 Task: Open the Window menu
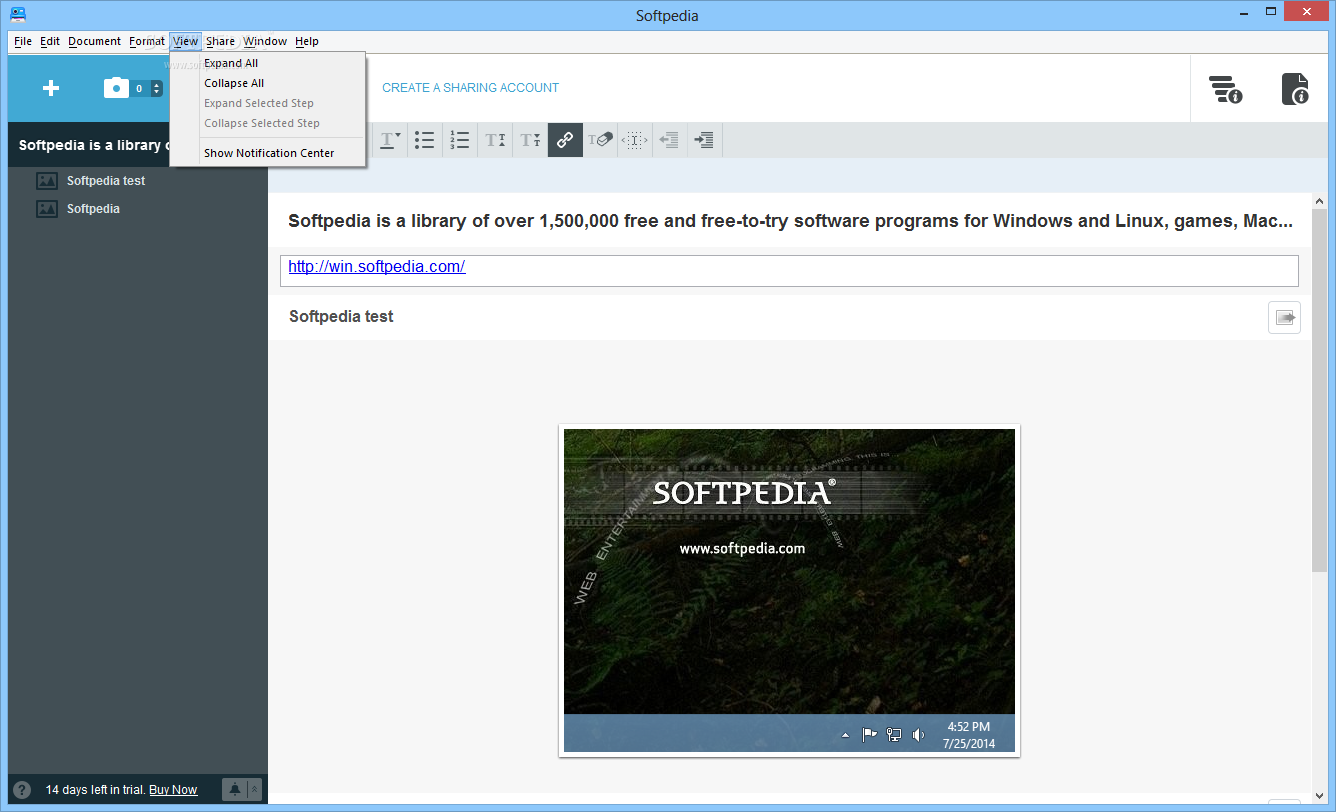pos(265,41)
